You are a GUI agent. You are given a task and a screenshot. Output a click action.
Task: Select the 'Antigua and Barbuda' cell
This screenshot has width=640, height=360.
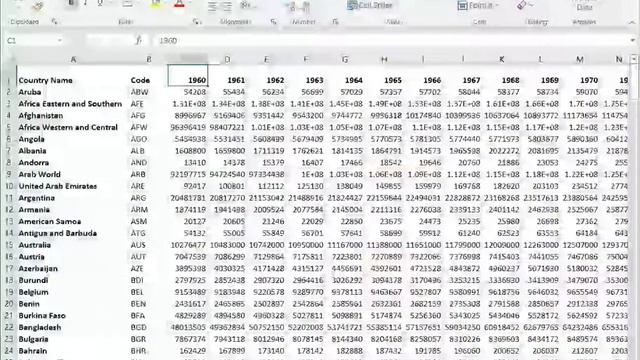[58, 233]
